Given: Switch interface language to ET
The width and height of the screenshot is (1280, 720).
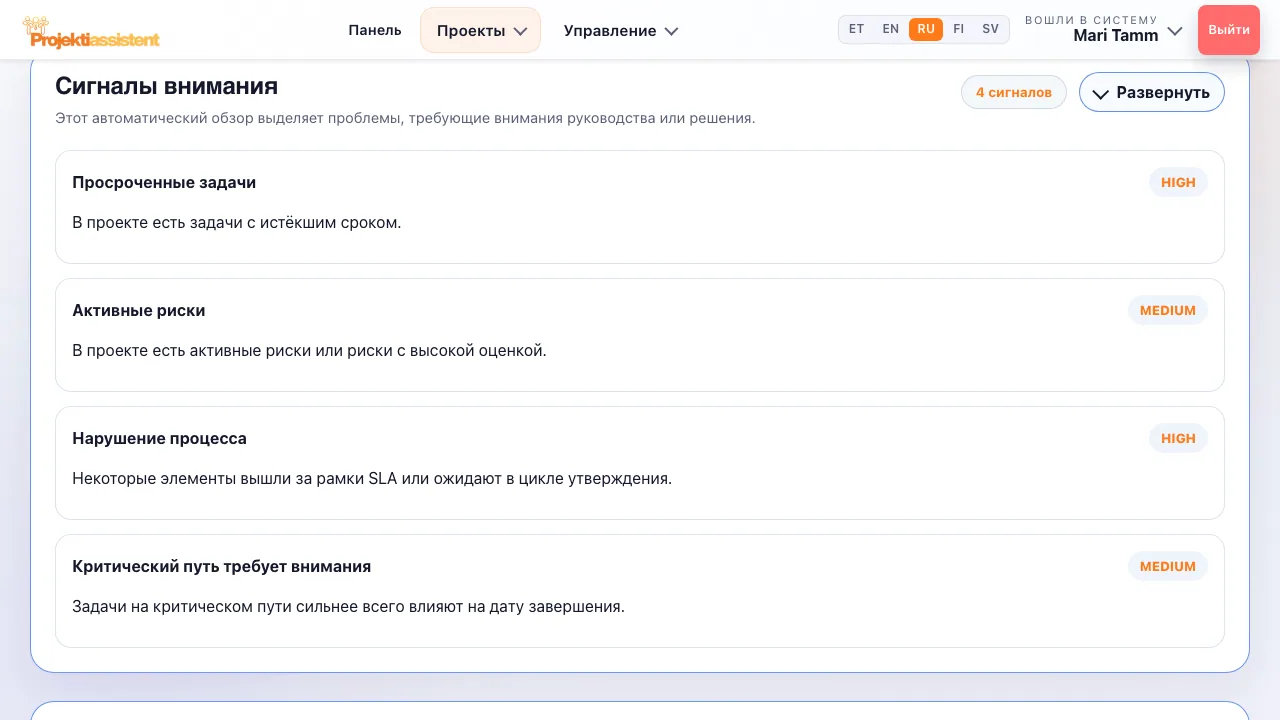Looking at the screenshot, I should (857, 29).
